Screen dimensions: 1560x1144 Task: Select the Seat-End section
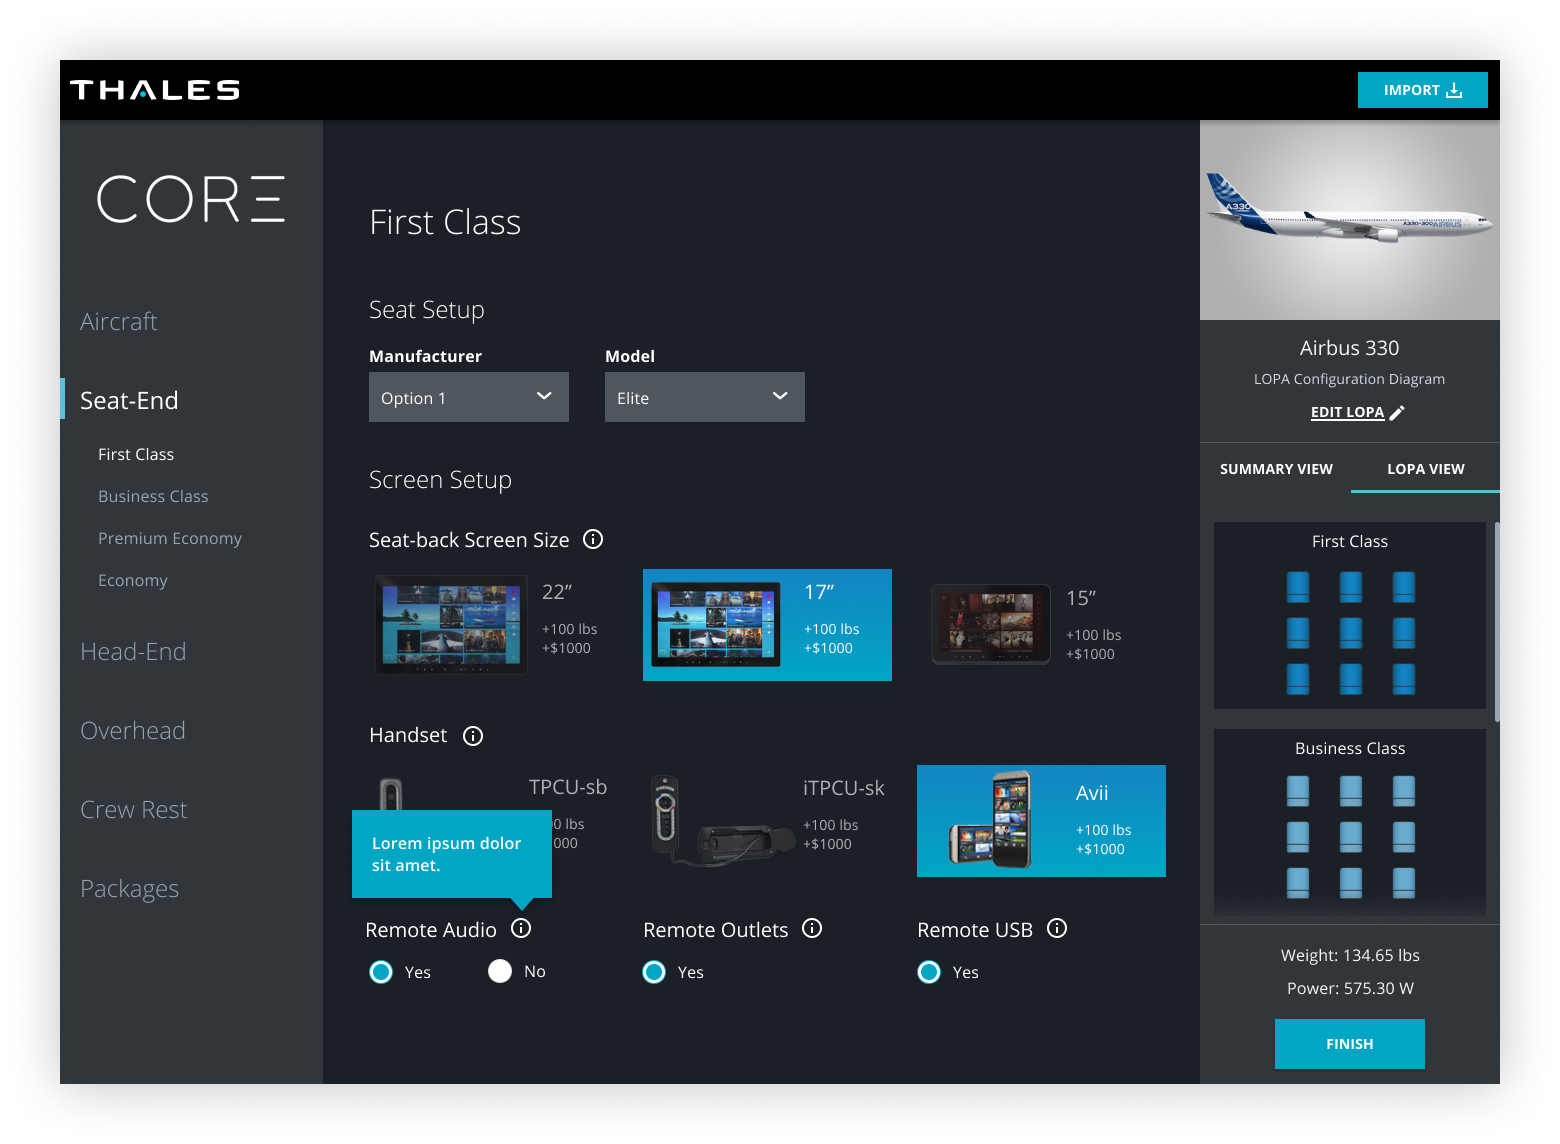tap(129, 400)
